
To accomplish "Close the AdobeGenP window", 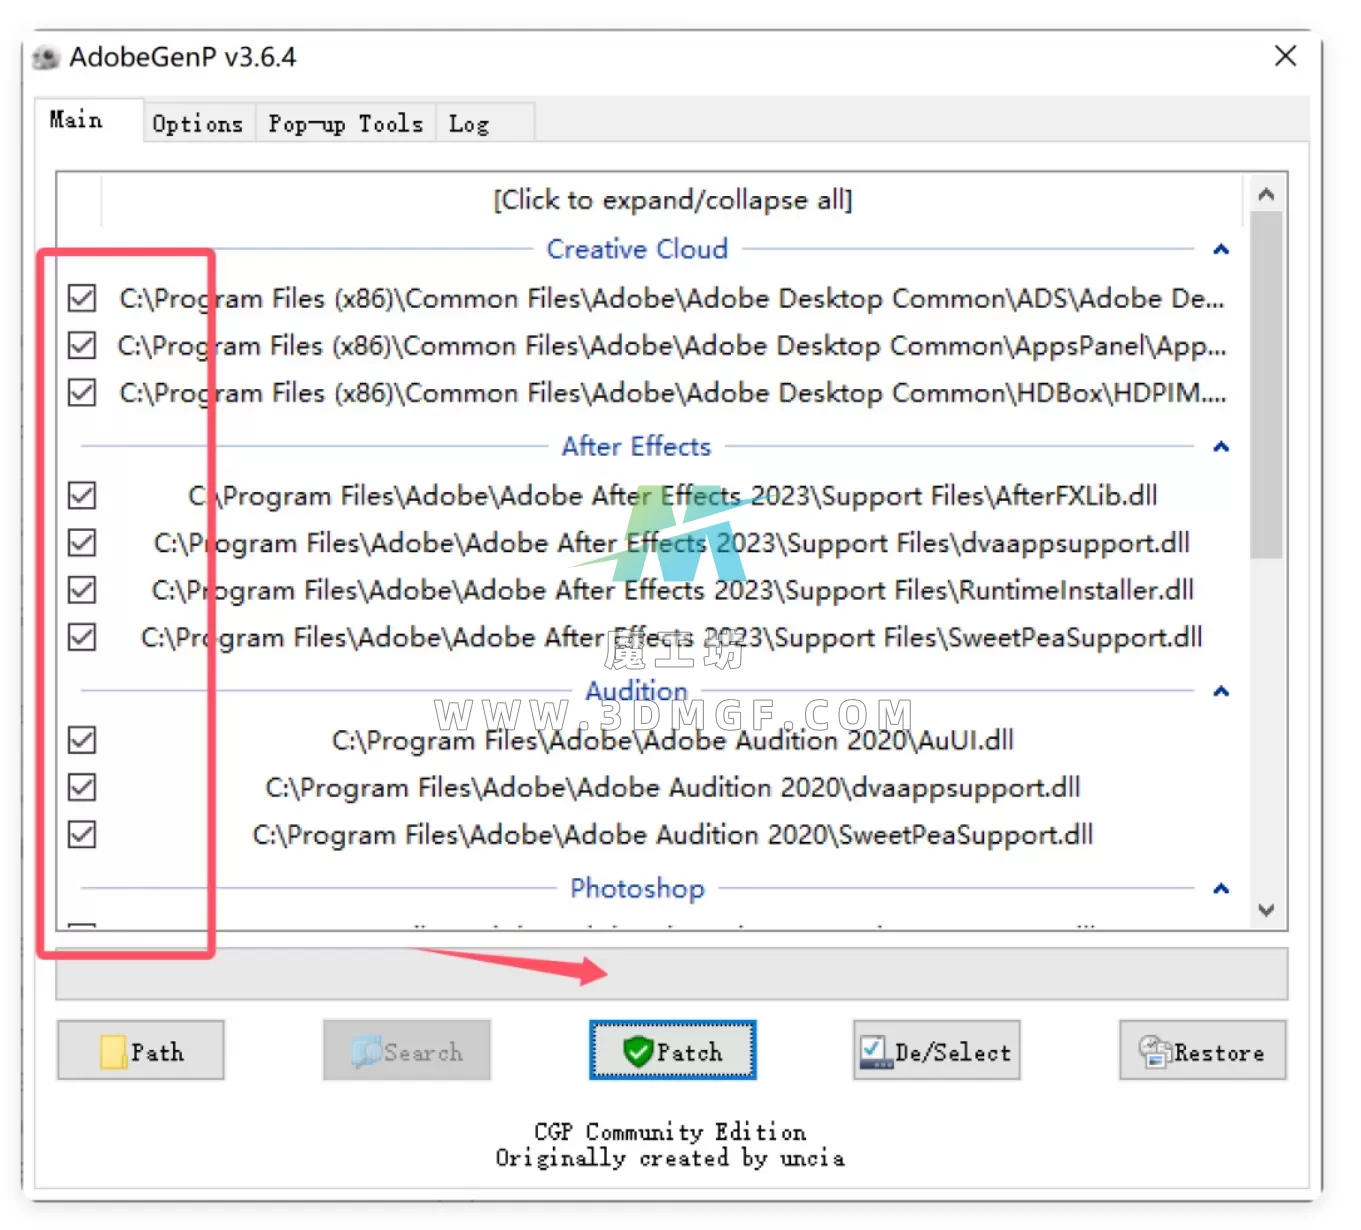I will pyautogui.click(x=1285, y=56).
